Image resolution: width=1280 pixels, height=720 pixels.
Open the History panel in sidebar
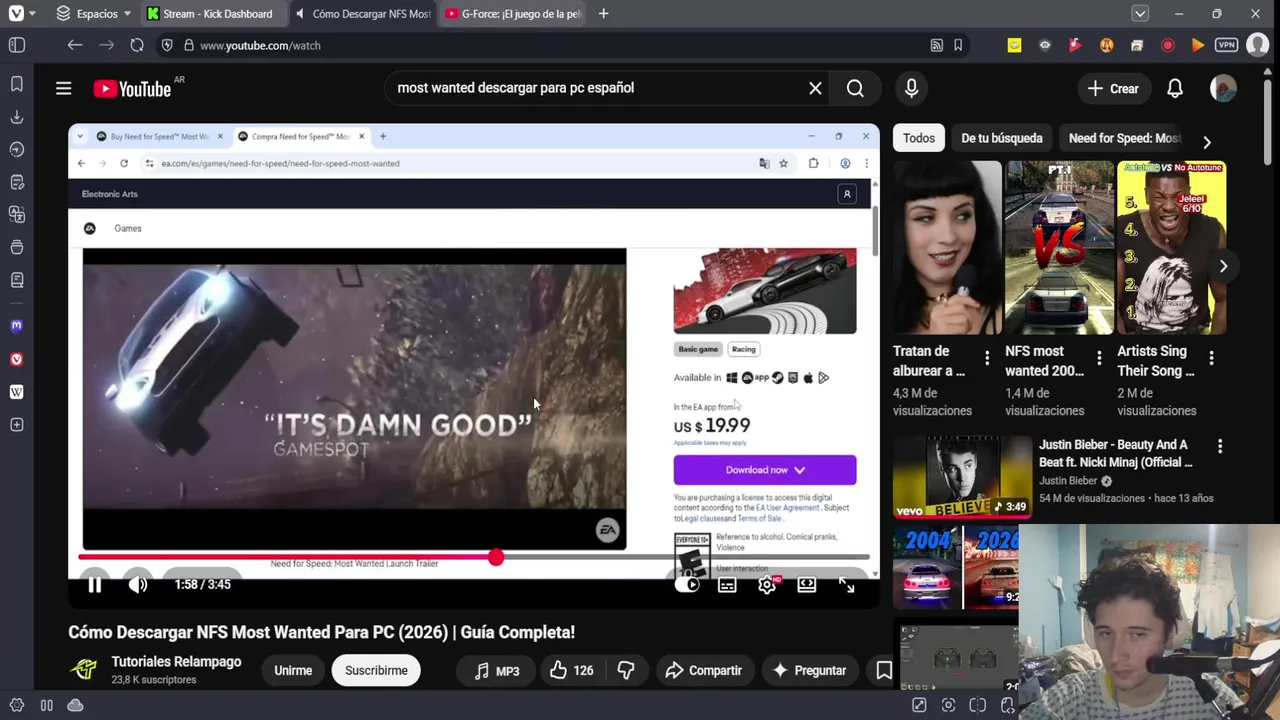(x=17, y=149)
